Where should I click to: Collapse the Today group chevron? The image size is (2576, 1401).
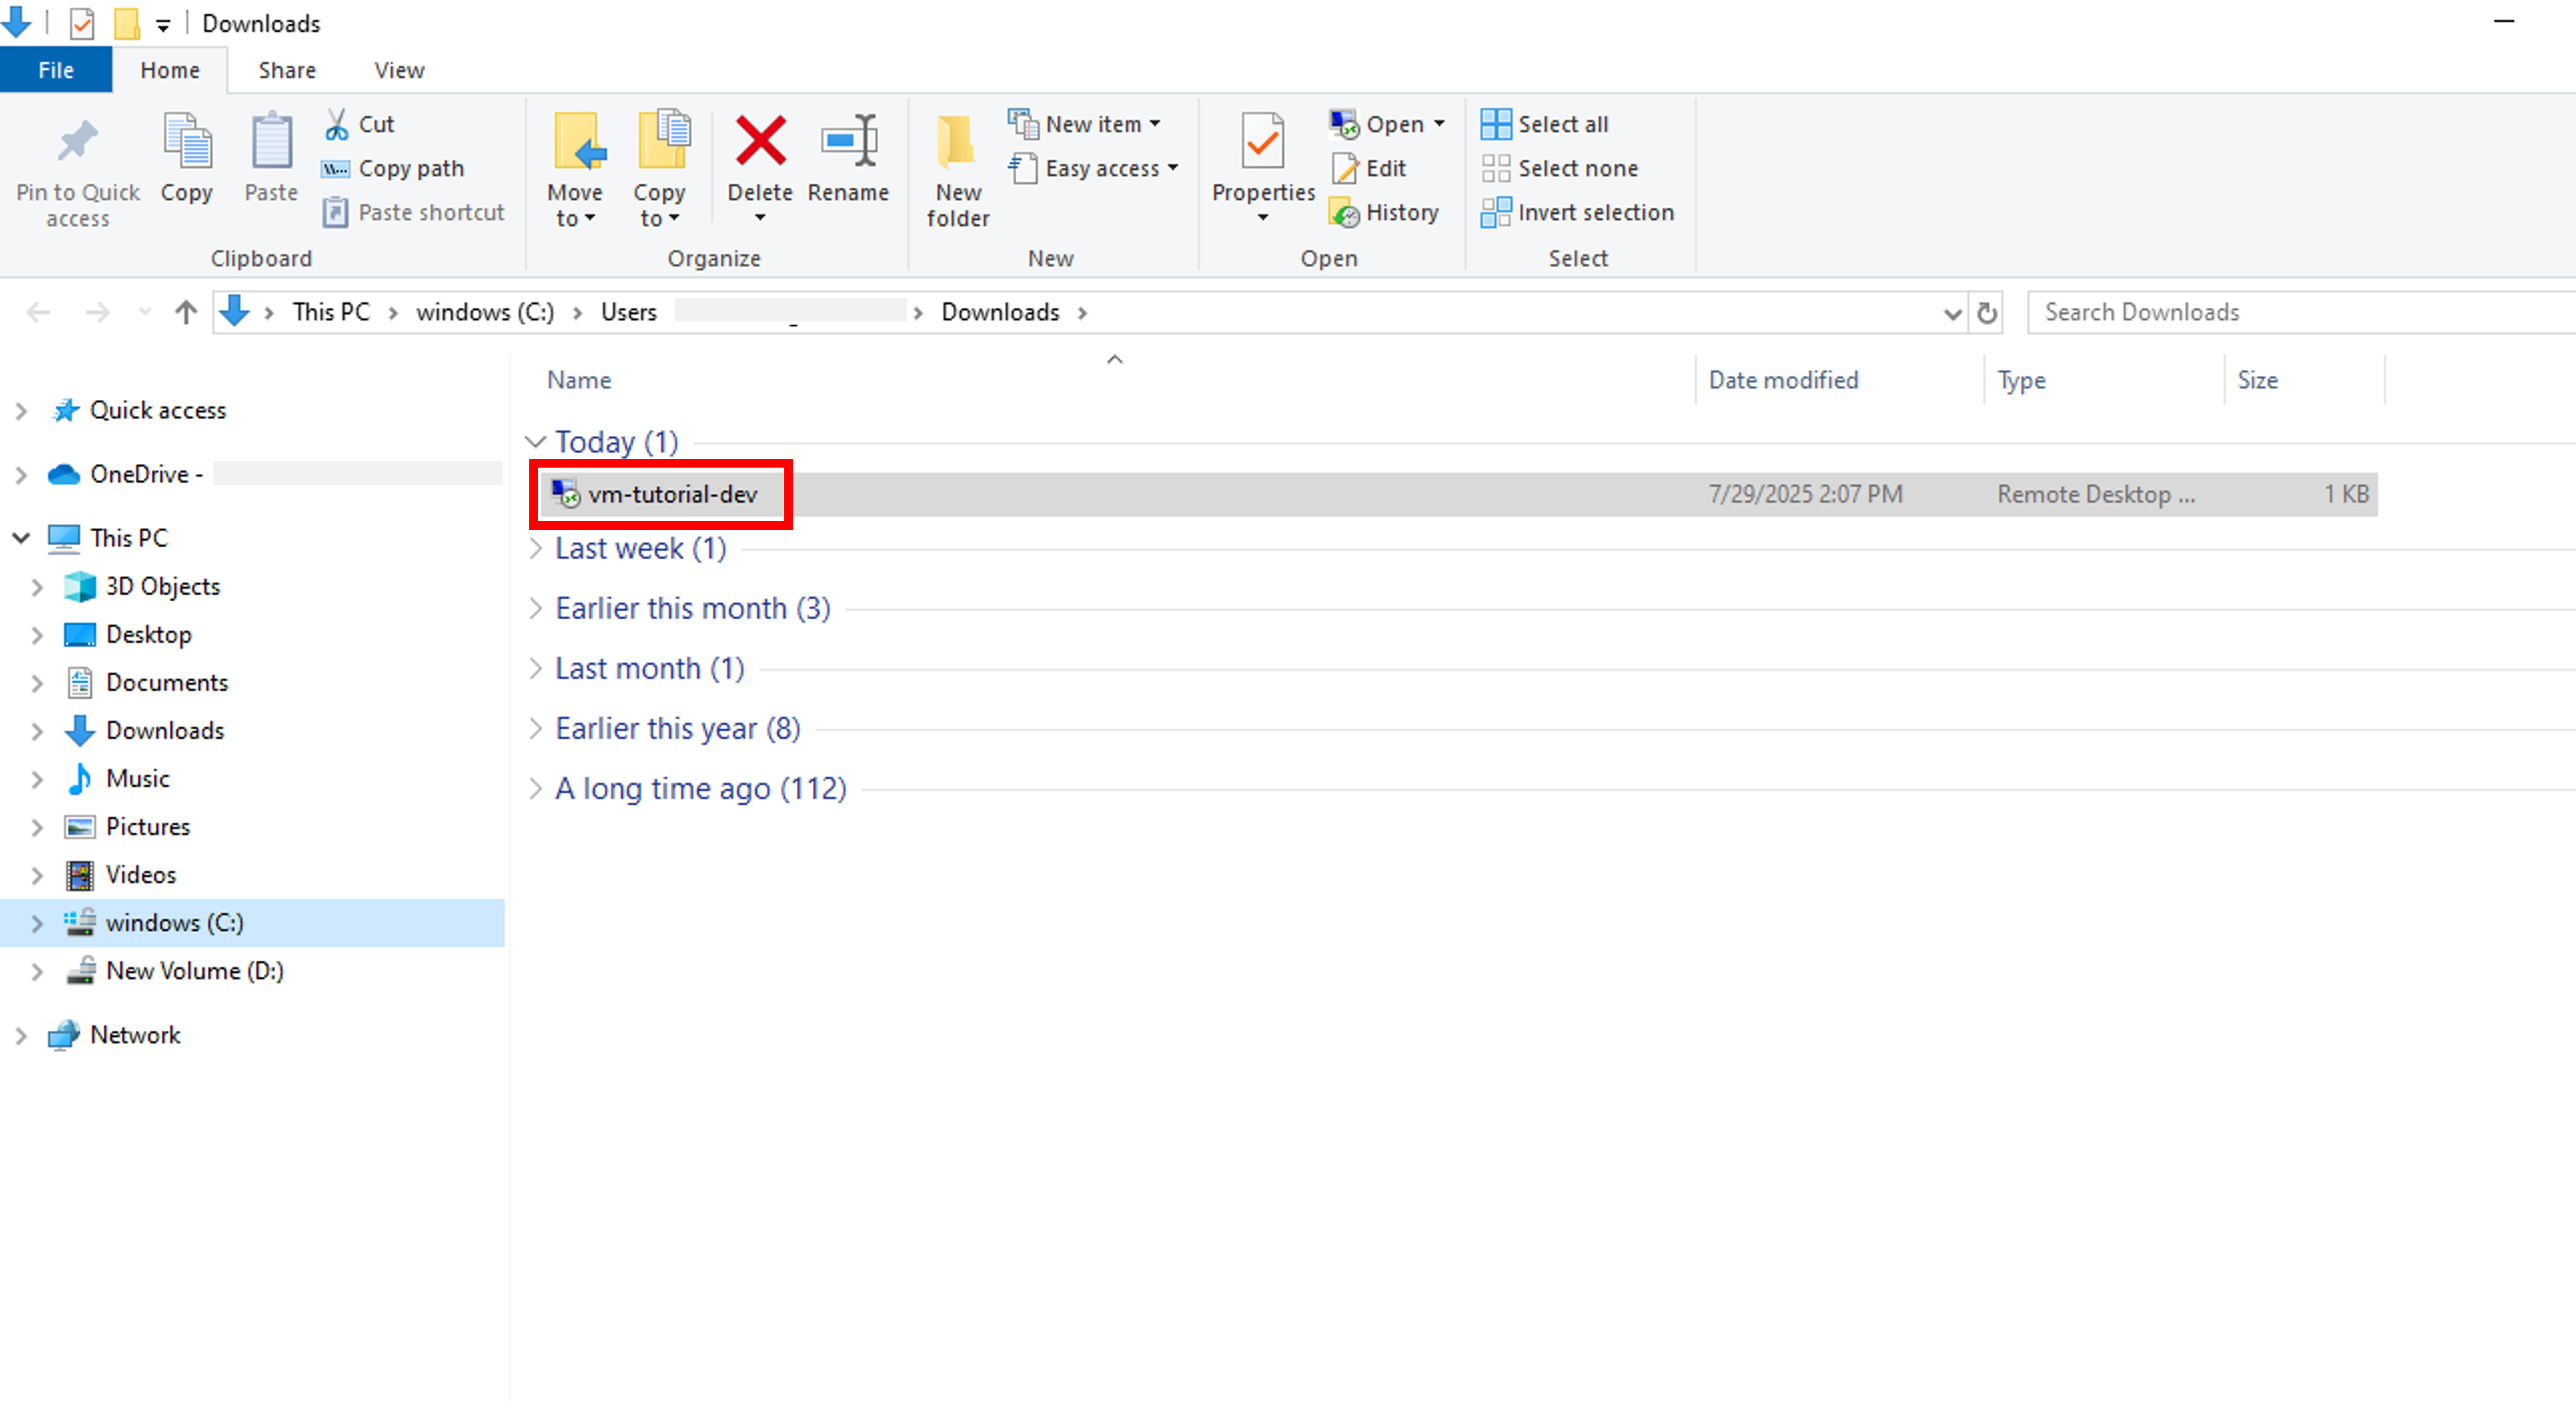[536, 442]
